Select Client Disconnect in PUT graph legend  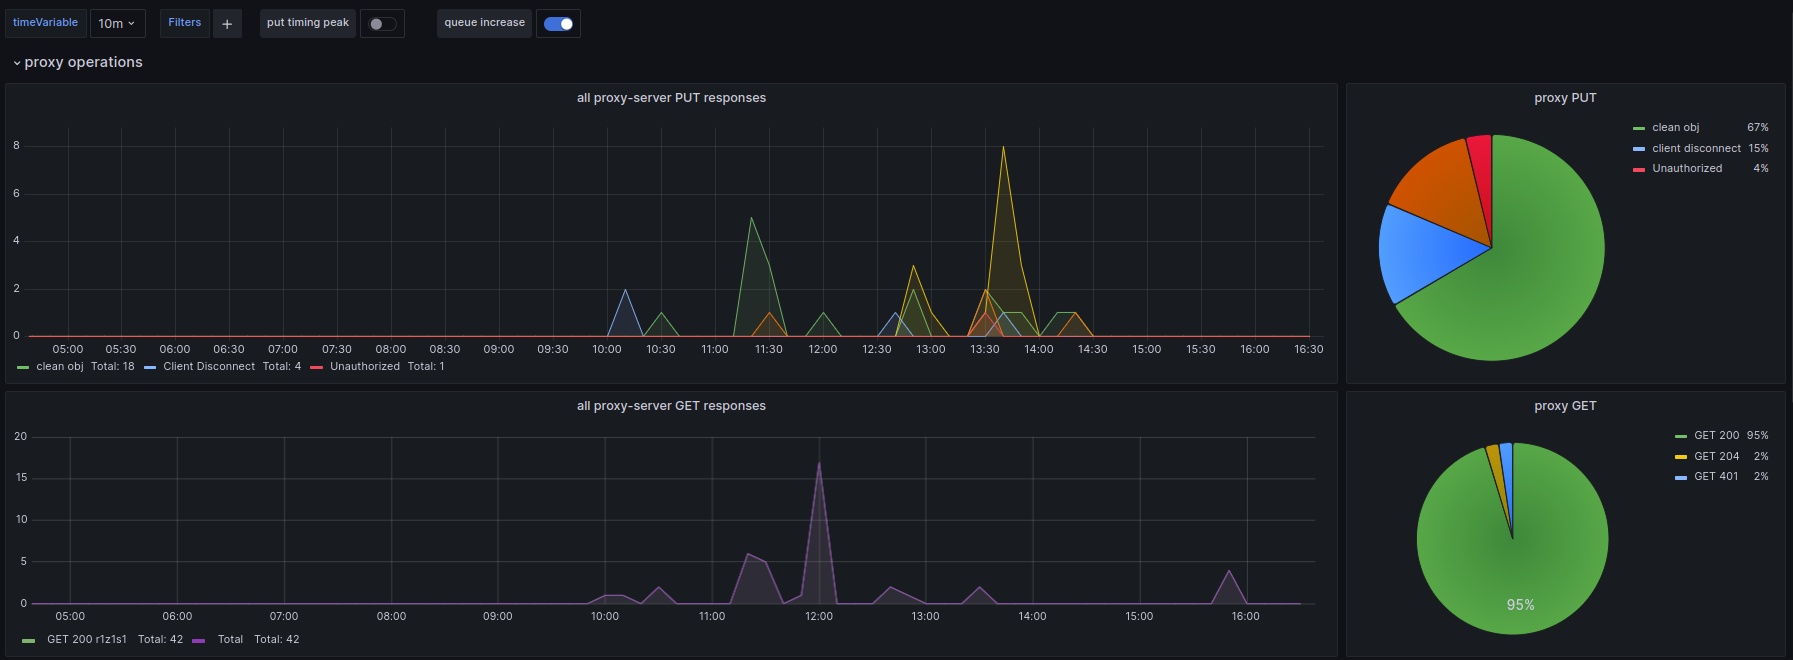pyautogui.click(x=209, y=367)
